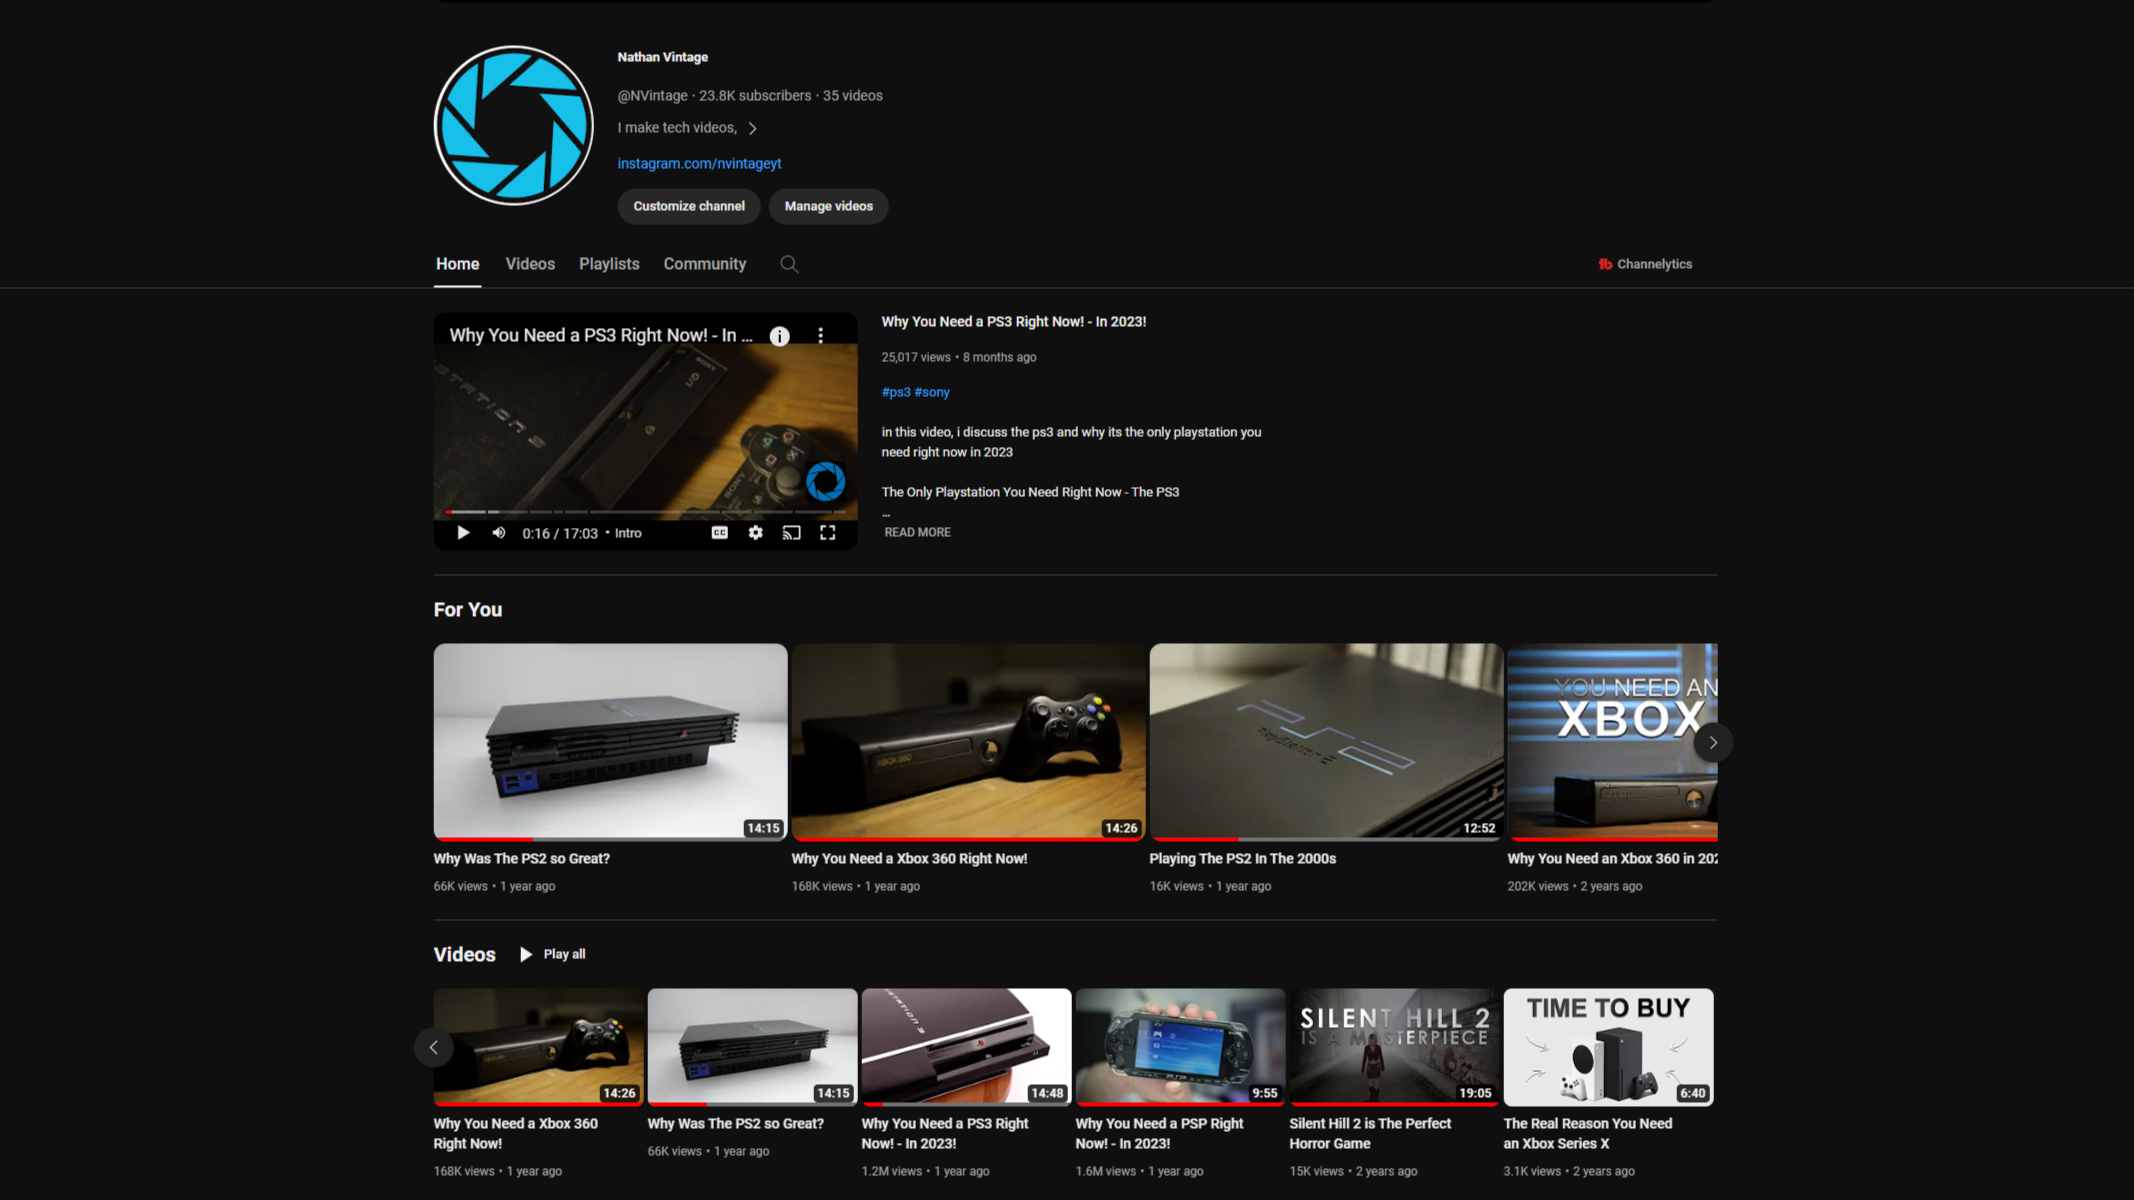Click the channel watermark in the player
The image size is (2134, 1200).
(826, 482)
